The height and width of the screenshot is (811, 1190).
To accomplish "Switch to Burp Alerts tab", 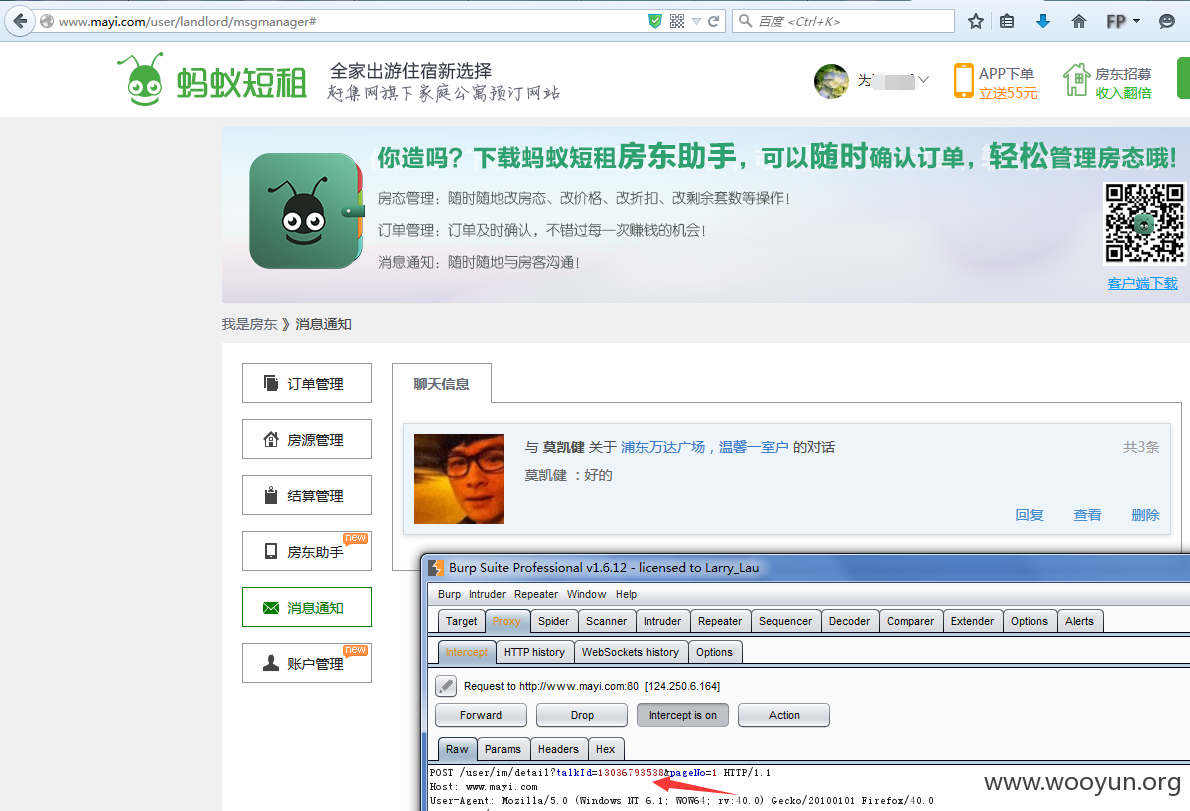I will (x=1079, y=621).
